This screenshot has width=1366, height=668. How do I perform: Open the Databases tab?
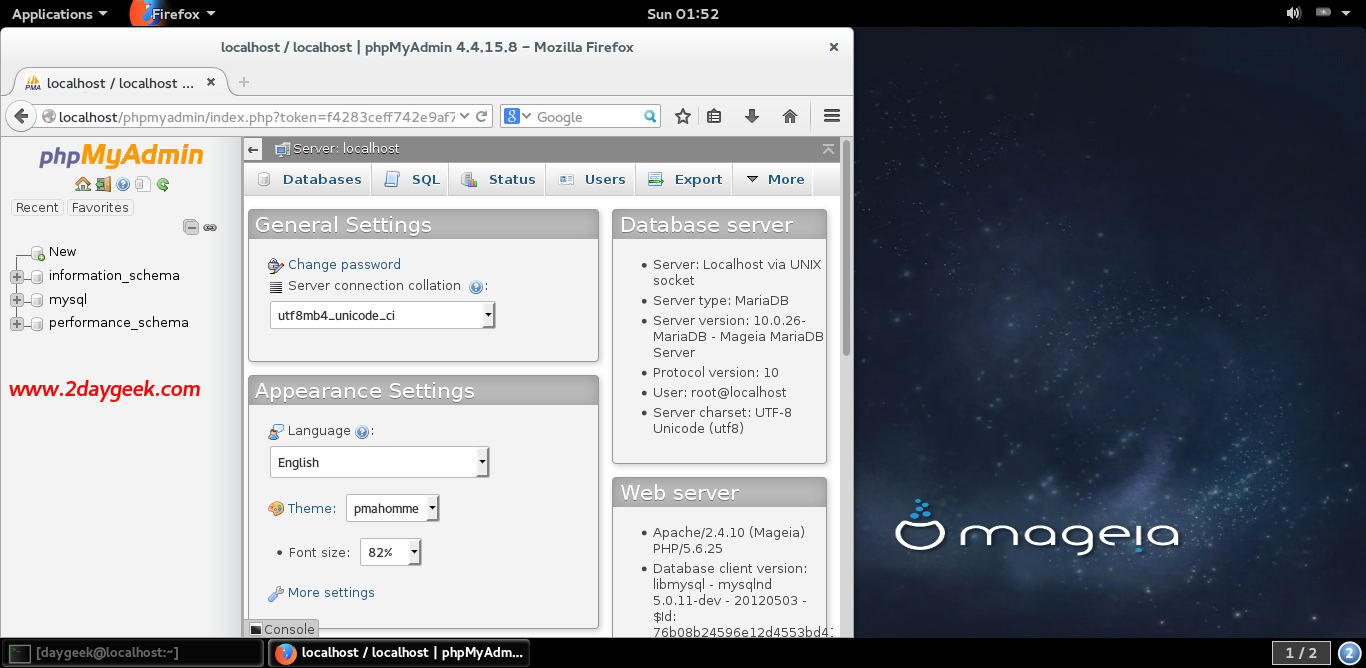[x=309, y=179]
